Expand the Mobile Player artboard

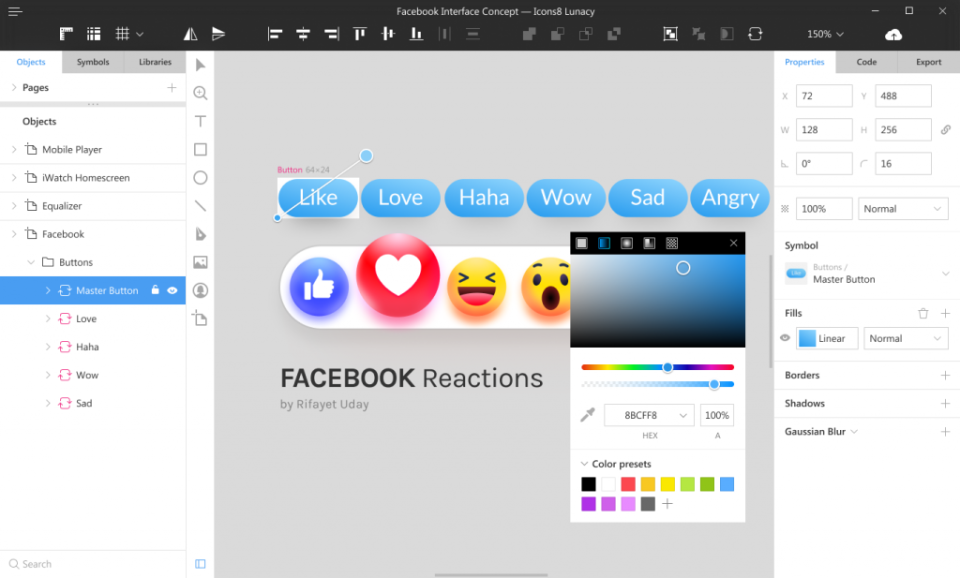click(x=13, y=149)
